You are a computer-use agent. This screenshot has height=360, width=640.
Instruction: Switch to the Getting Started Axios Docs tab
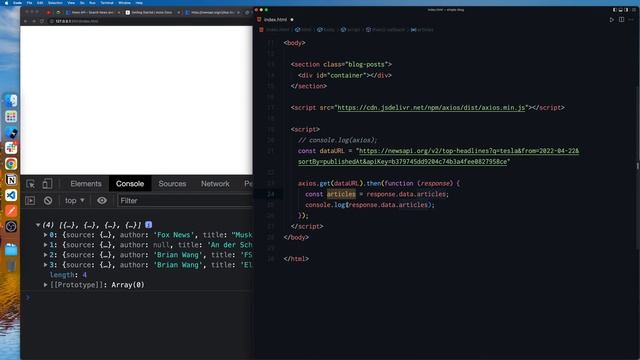pyautogui.click(x=152, y=13)
